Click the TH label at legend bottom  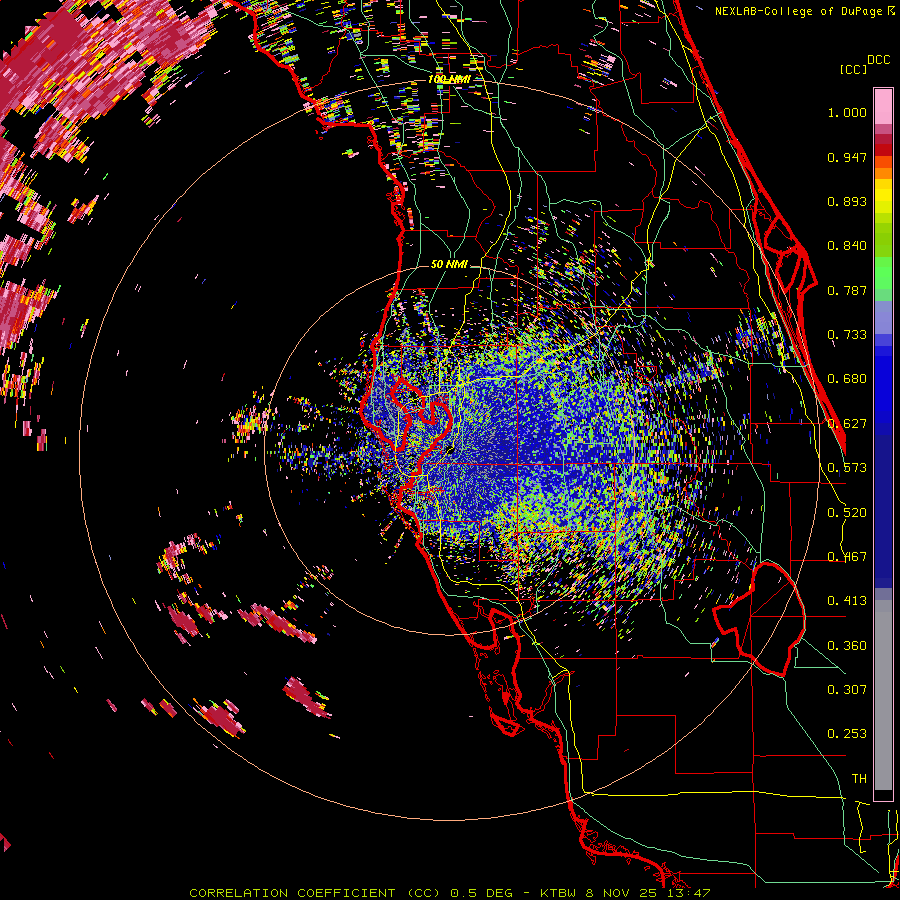(859, 779)
